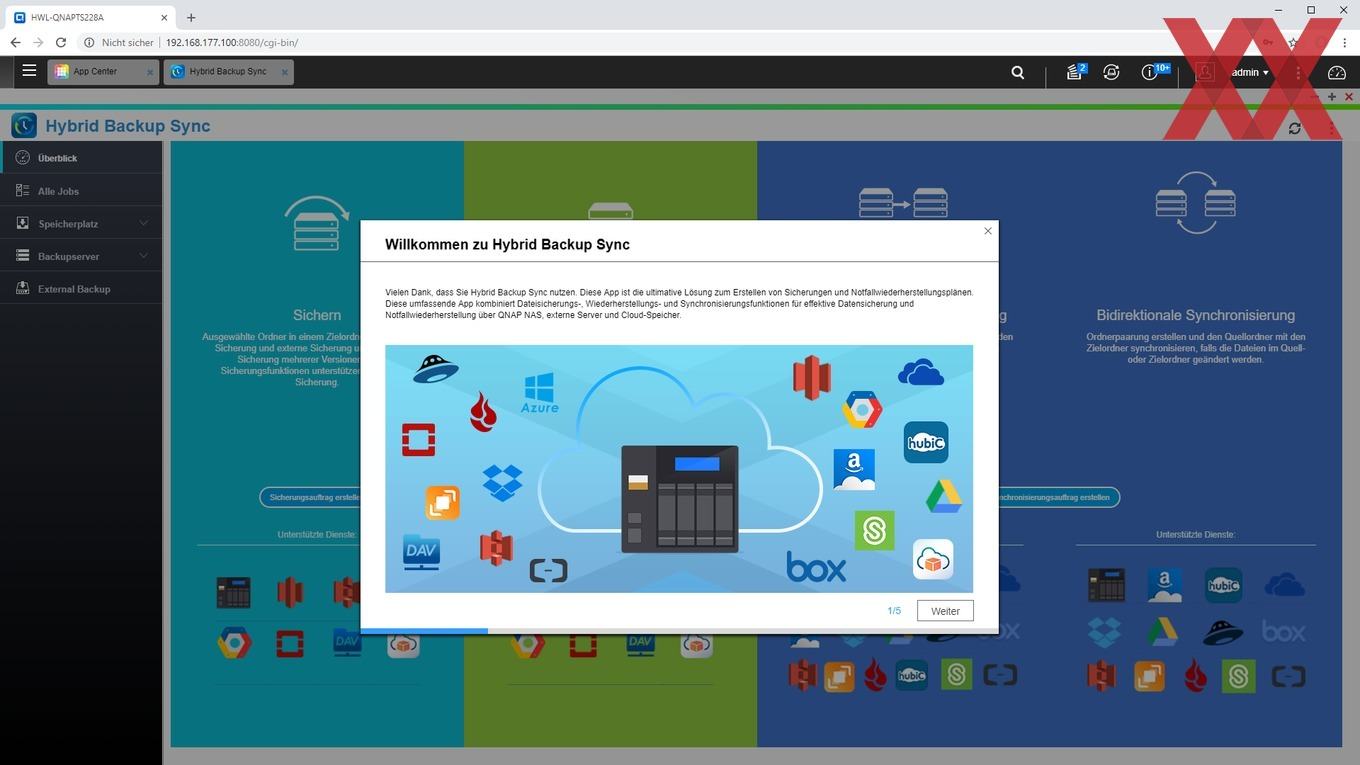Click QNAP NAS icon in Bidirektionale Synchronisierung panel
The height and width of the screenshot is (765, 1360).
click(x=1105, y=585)
